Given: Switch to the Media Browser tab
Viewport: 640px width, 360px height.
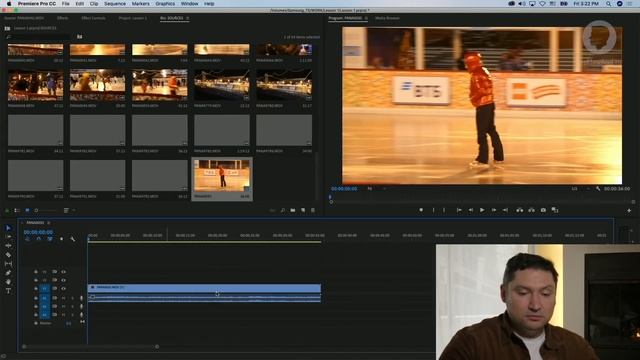Looking at the screenshot, I should click(x=387, y=18).
